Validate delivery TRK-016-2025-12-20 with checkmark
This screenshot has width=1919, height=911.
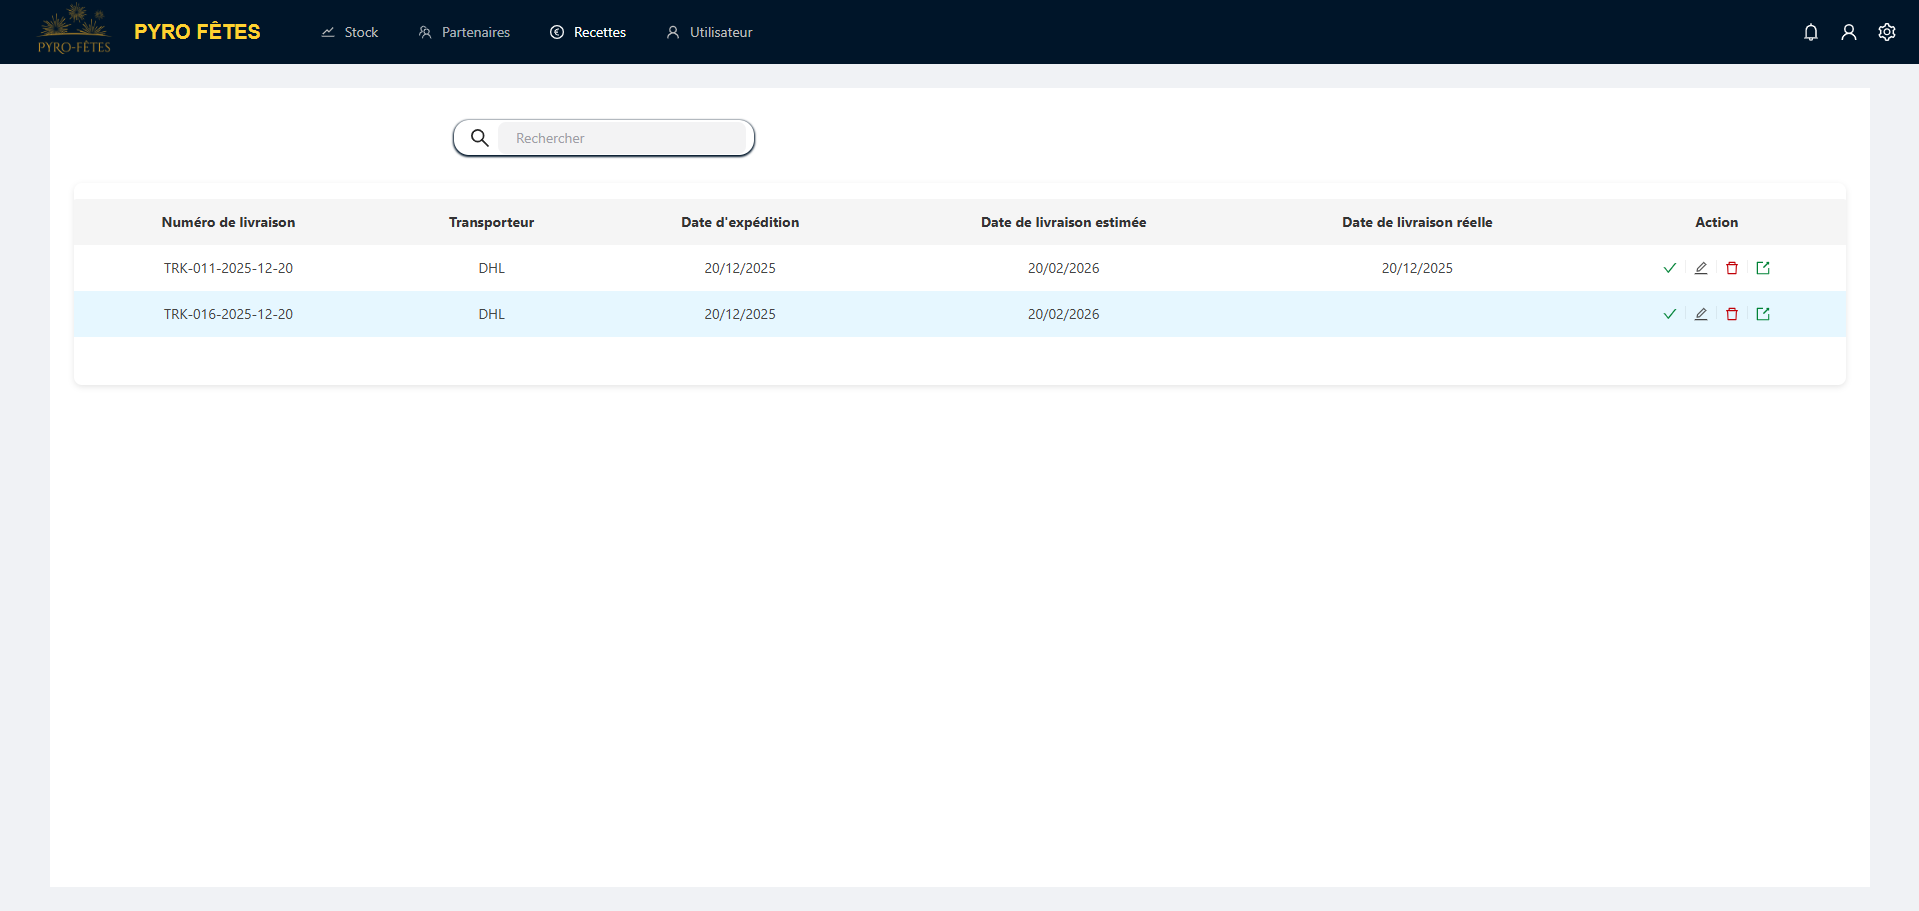click(1669, 314)
